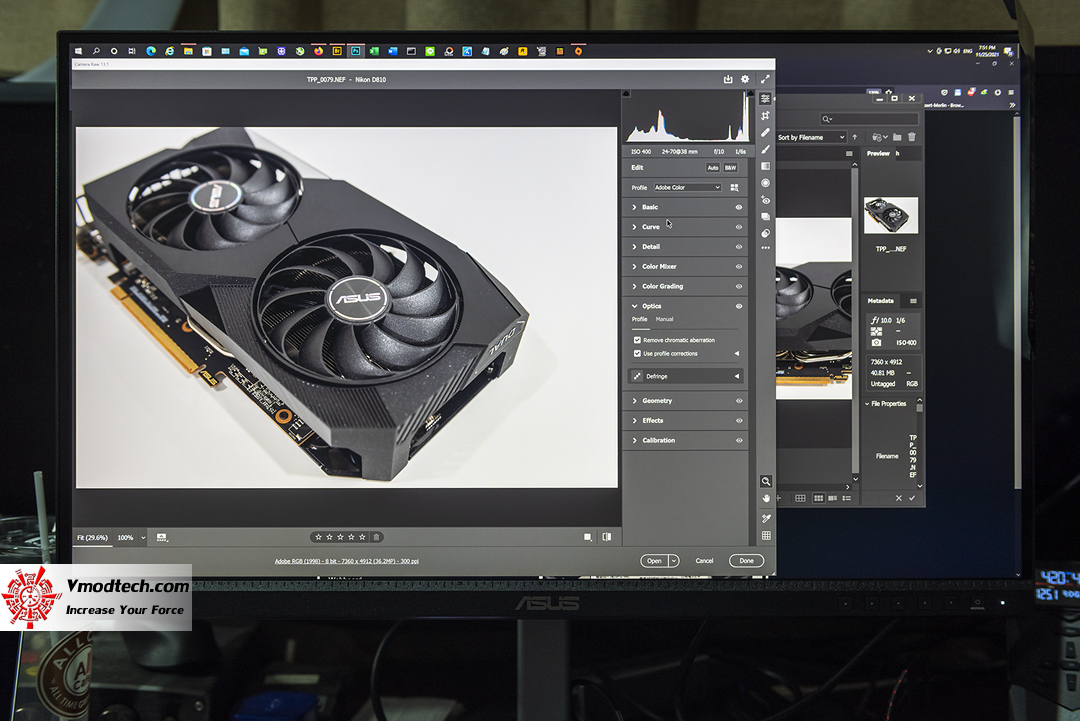Click the Open button

coord(654,561)
